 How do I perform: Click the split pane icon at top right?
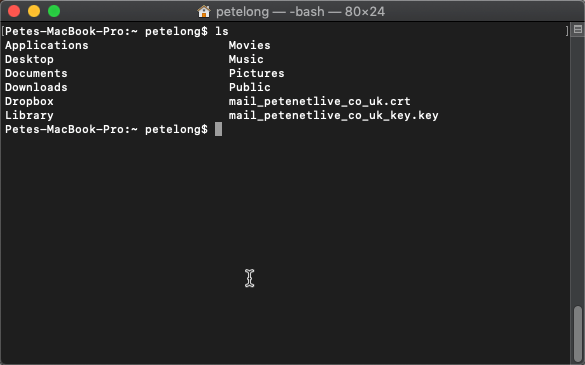tap(578, 29)
